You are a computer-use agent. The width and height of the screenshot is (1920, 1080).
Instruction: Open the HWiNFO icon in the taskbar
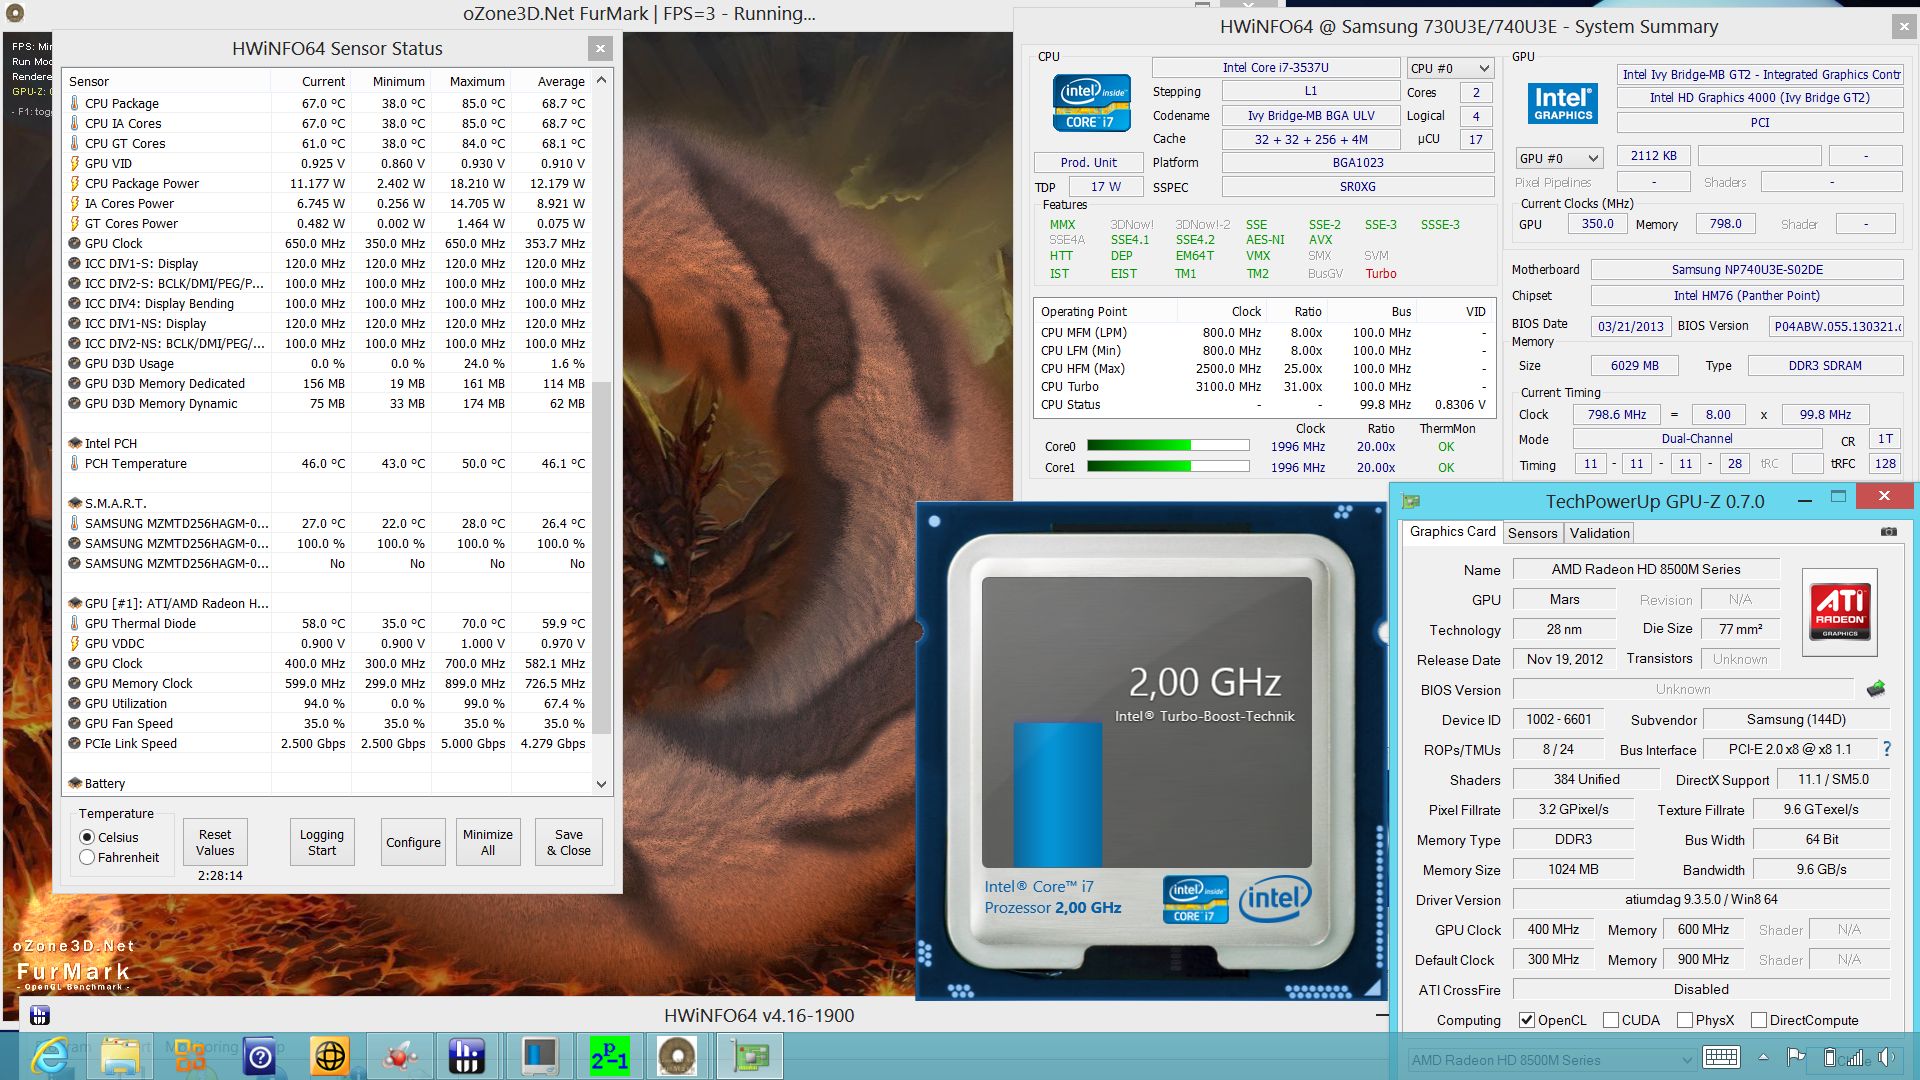pos(466,1056)
